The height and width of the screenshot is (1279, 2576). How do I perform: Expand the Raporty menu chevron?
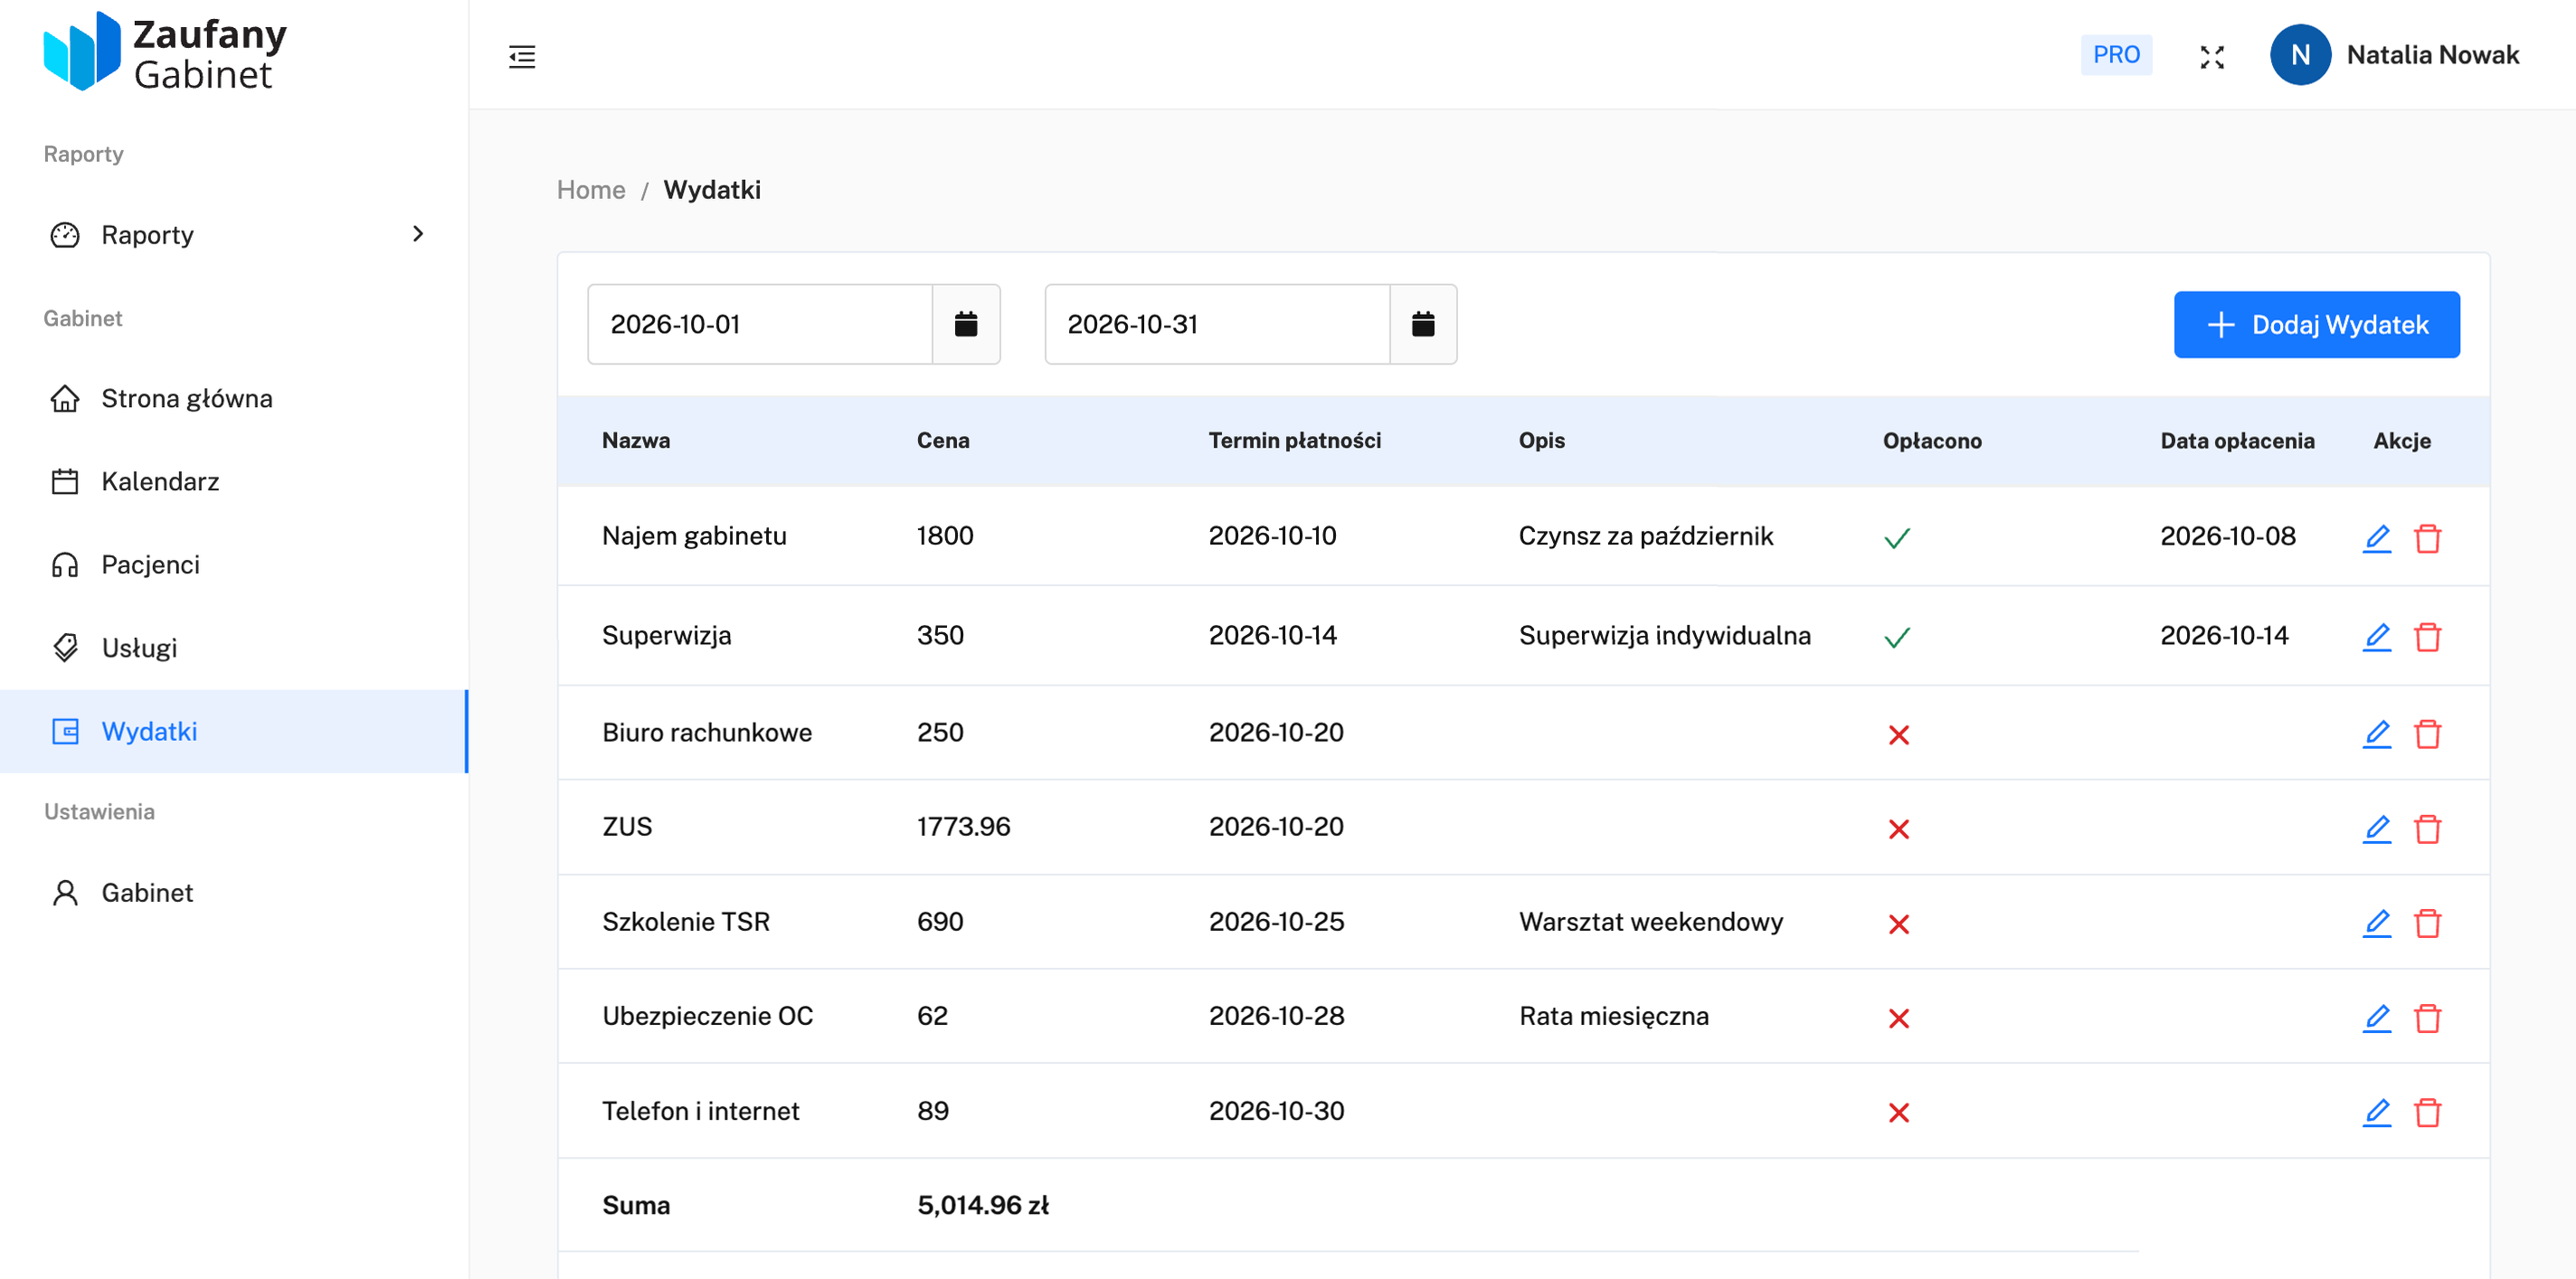click(418, 234)
